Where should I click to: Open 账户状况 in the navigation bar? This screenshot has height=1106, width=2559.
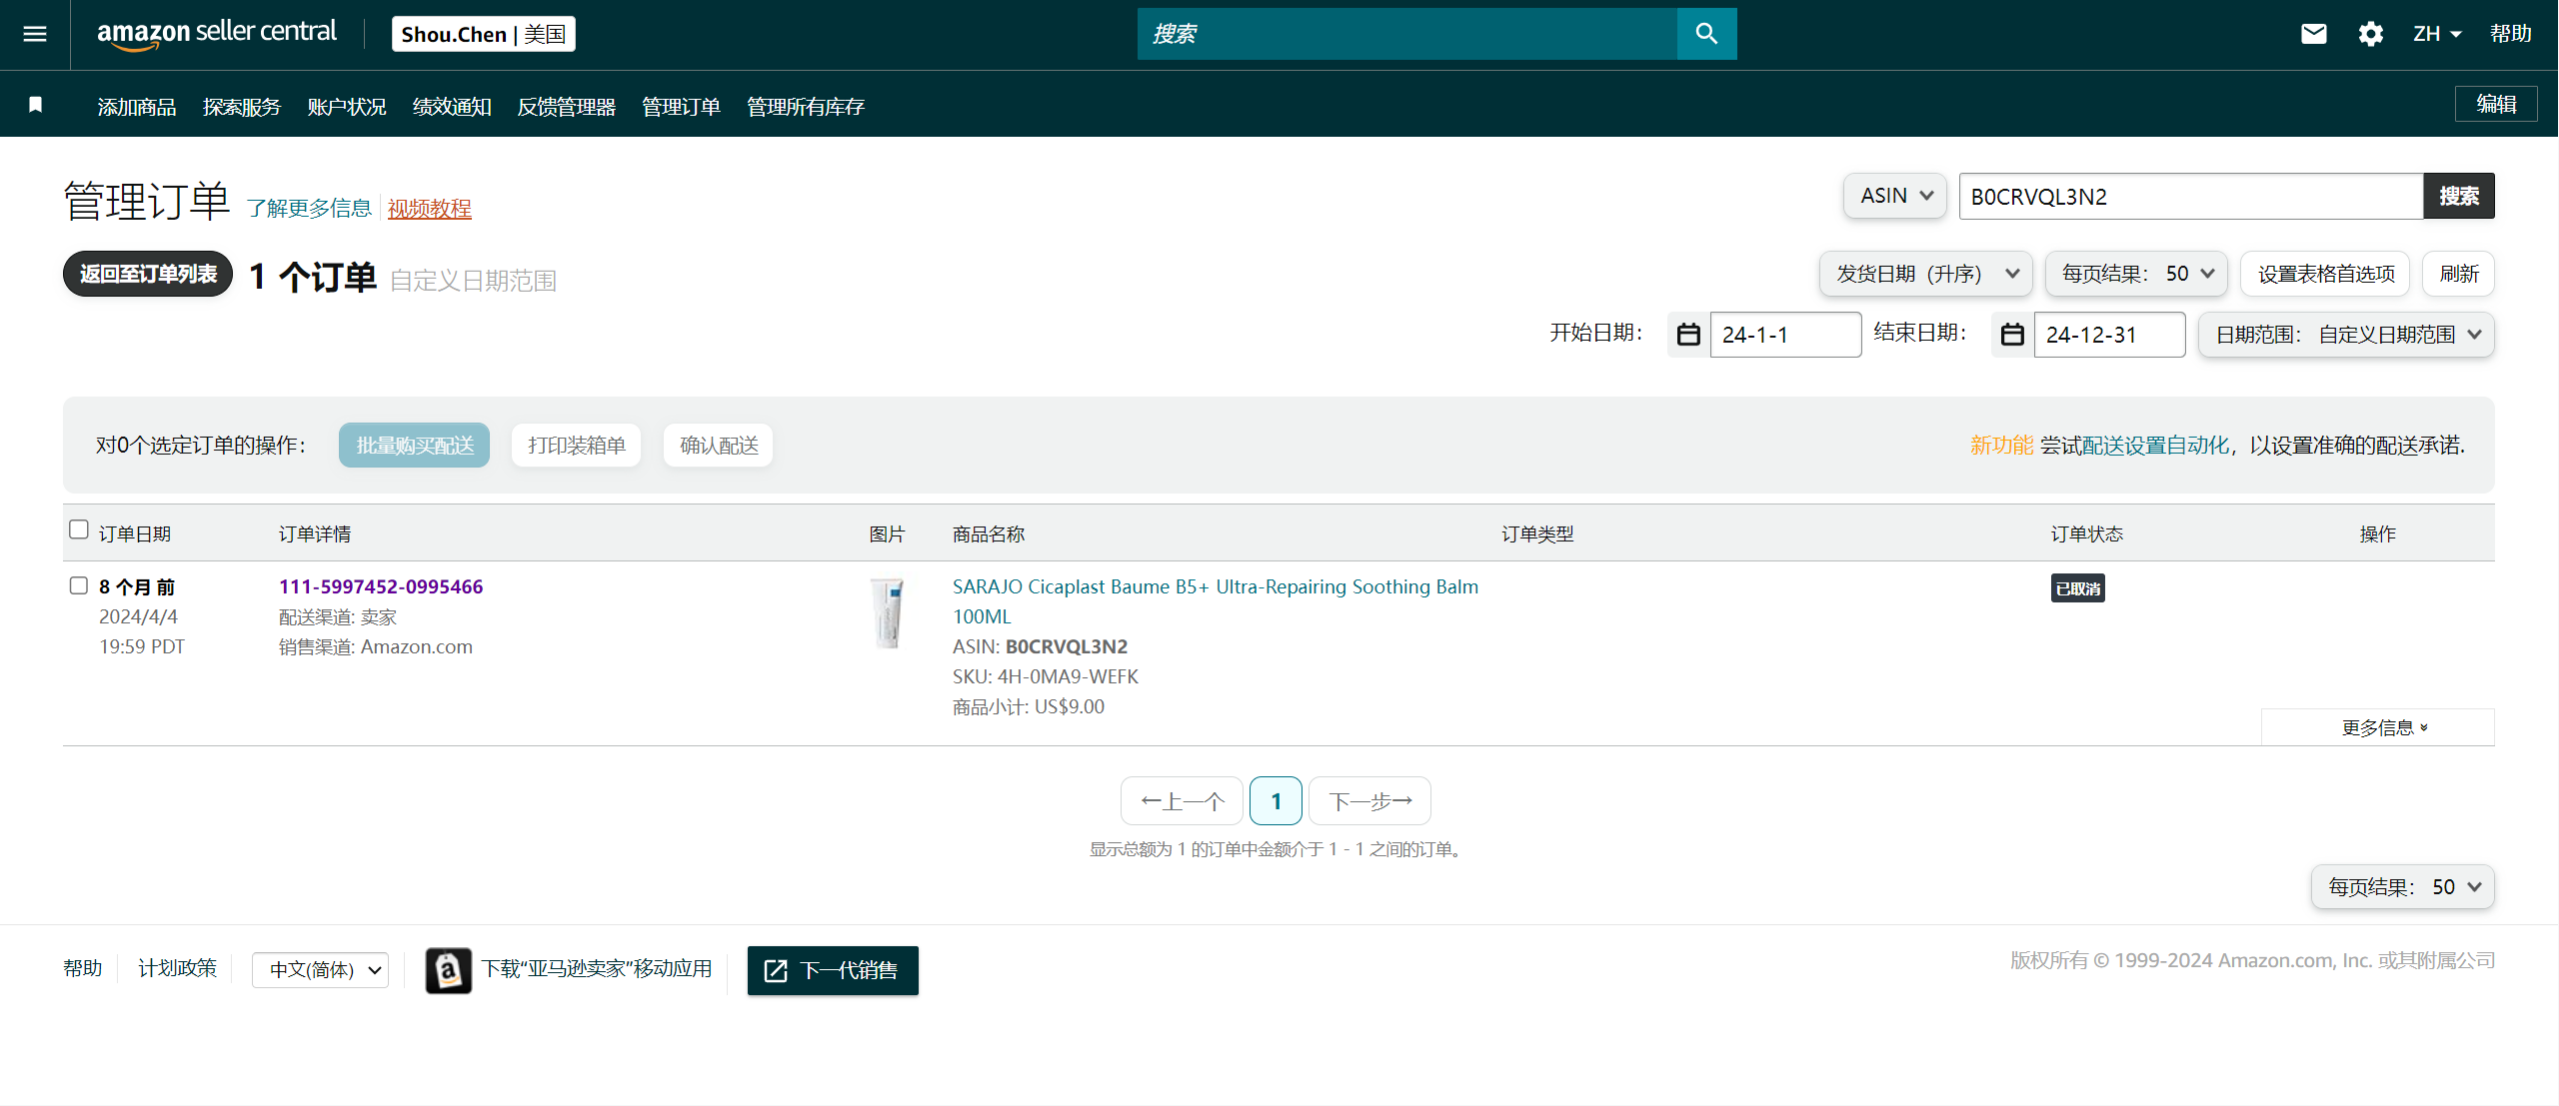point(347,107)
